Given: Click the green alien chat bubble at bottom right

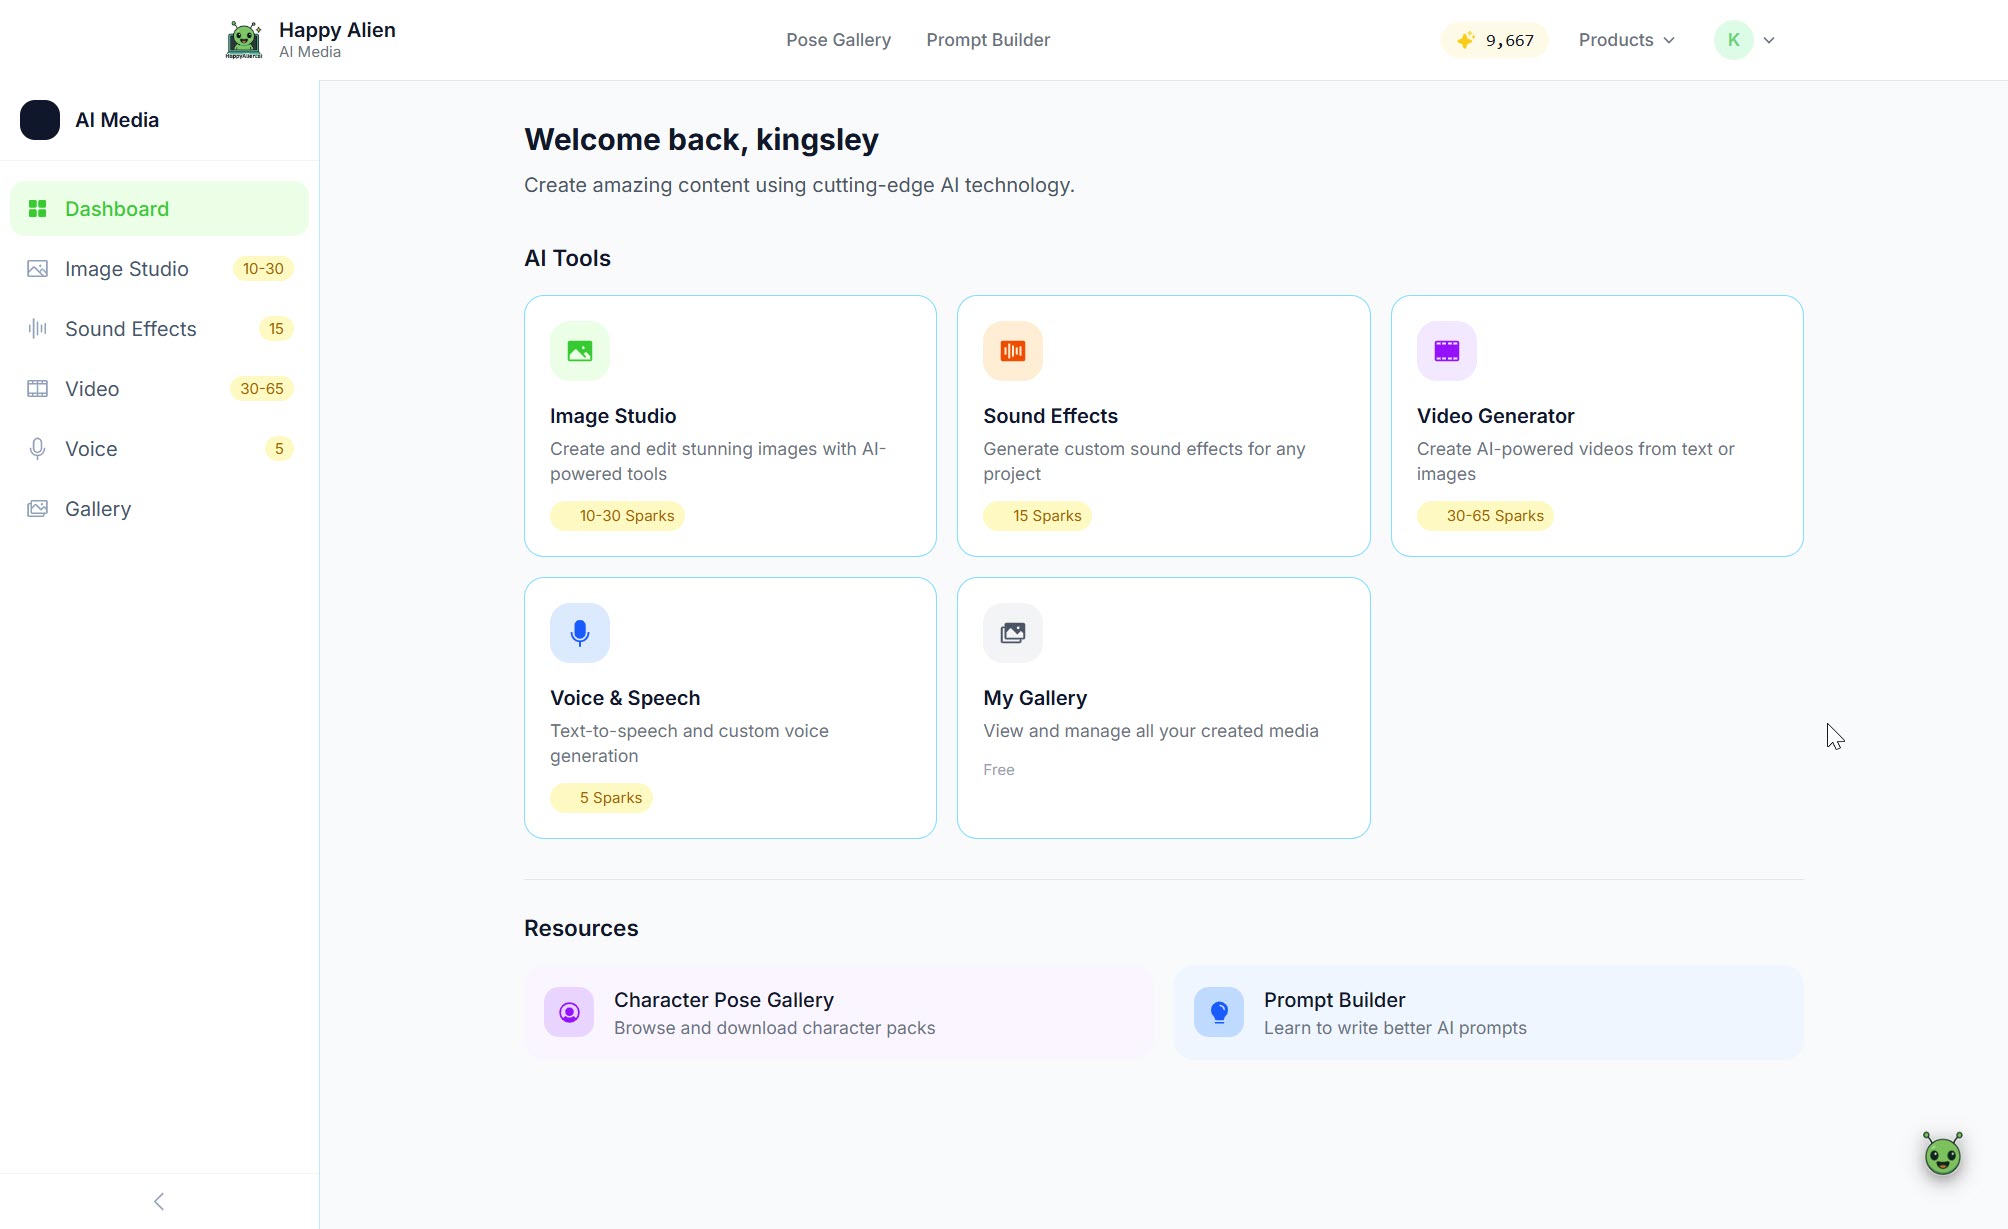Looking at the screenshot, I should click(x=1941, y=1153).
